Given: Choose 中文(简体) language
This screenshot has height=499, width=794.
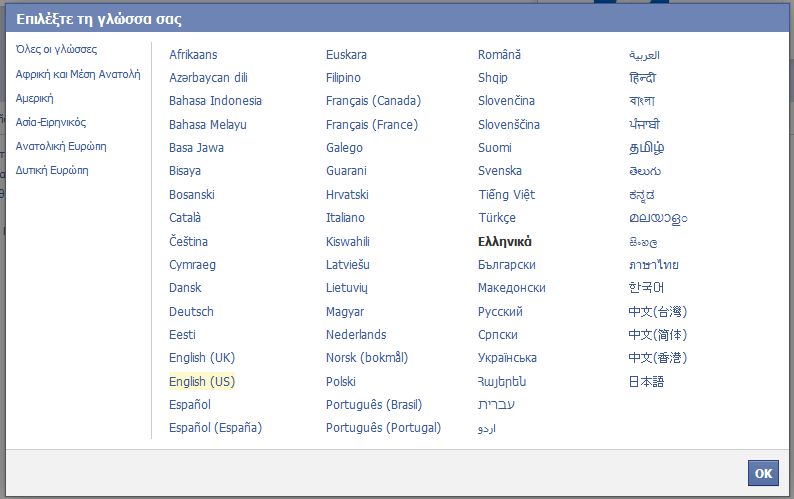Looking at the screenshot, I should [x=658, y=335].
